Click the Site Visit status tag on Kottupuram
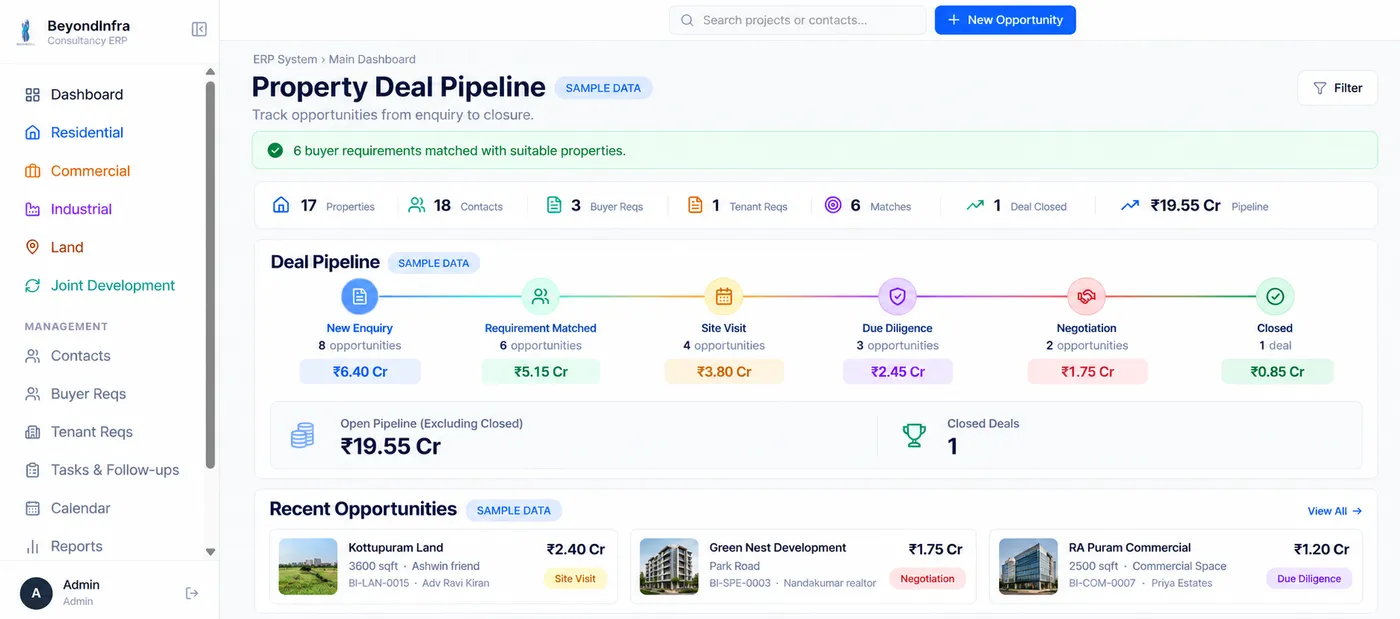This screenshot has width=1400, height=619. click(x=575, y=578)
